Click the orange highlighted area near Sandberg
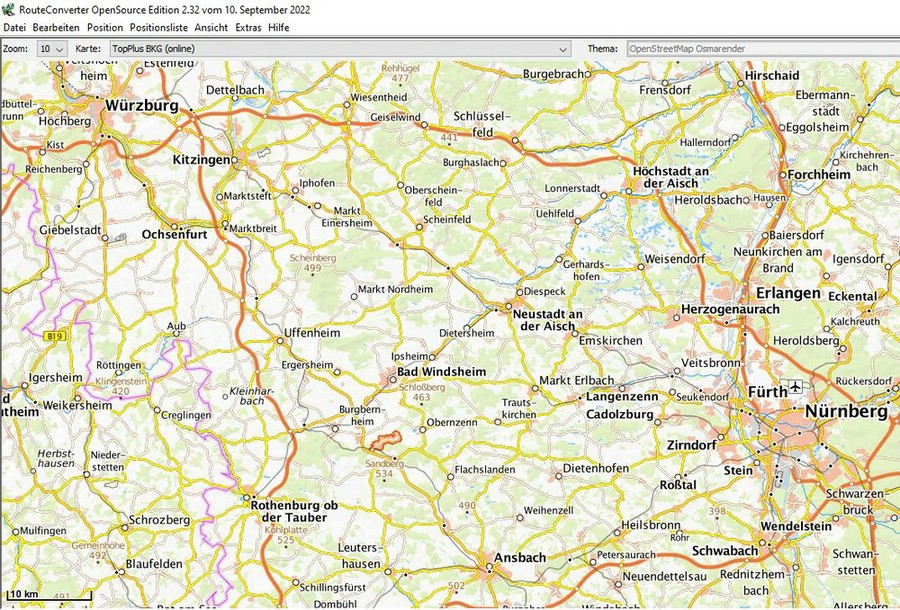The image size is (900, 610). pyautogui.click(x=382, y=439)
